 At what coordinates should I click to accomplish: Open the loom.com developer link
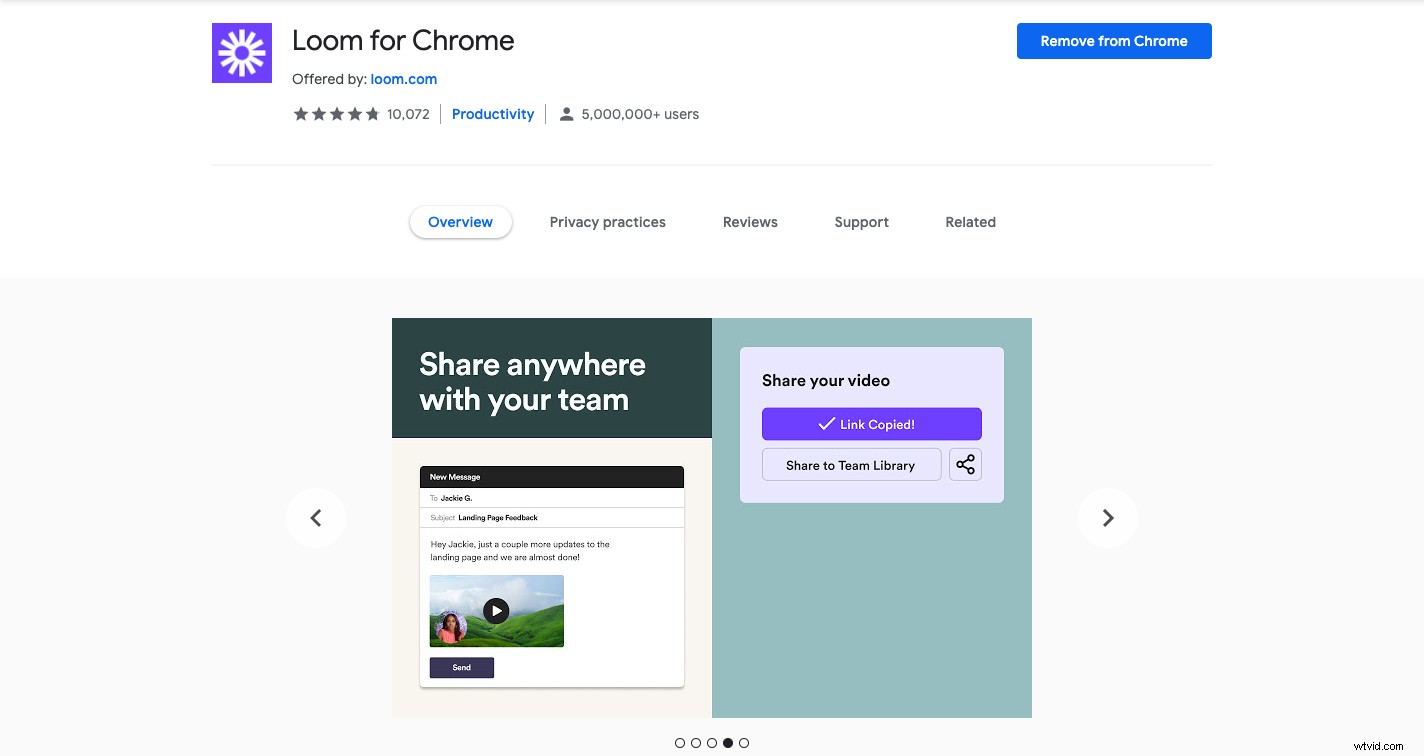tap(404, 79)
